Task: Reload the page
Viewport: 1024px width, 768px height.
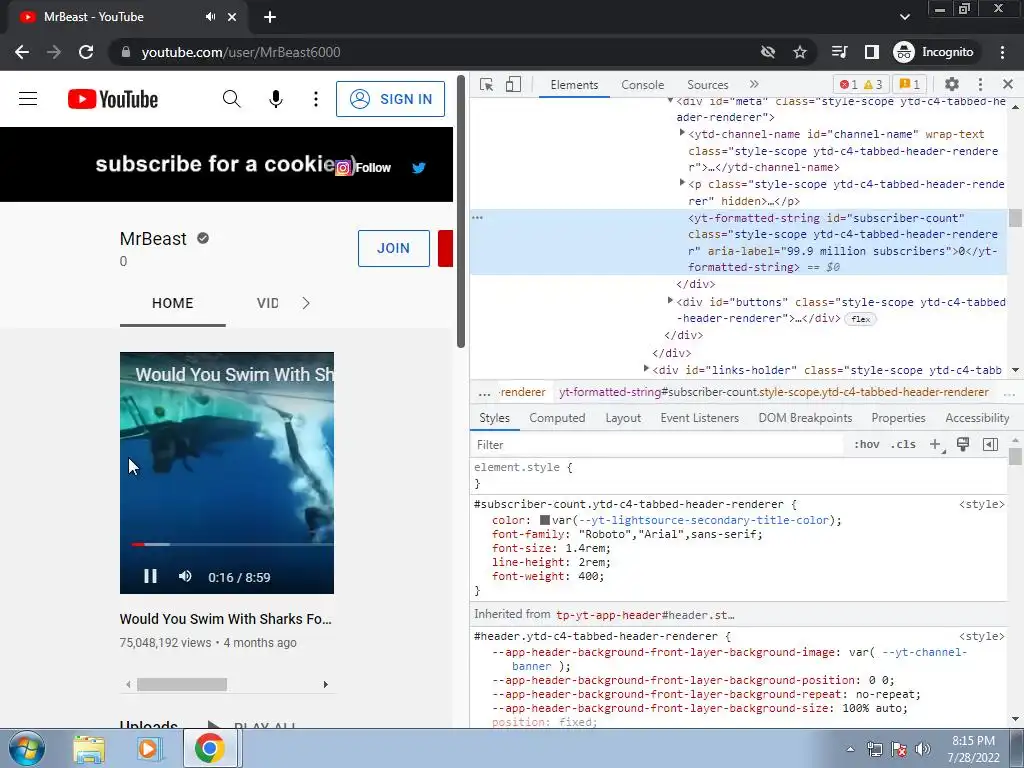Action: pyautogui.click(x=86, y=52)
